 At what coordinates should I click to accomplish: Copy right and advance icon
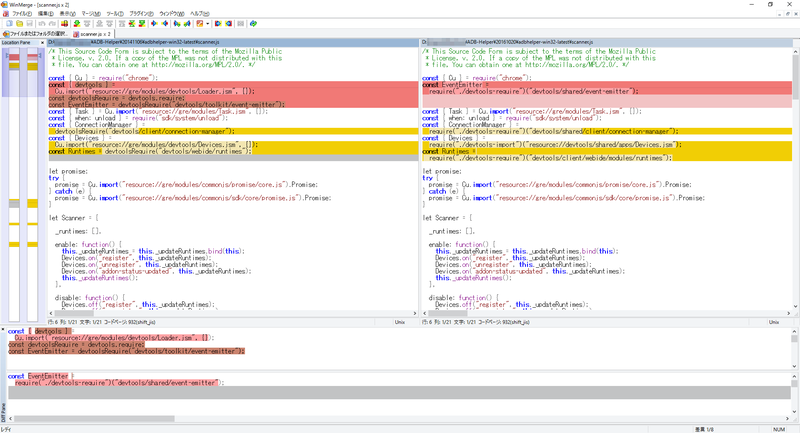coord(177,23)
